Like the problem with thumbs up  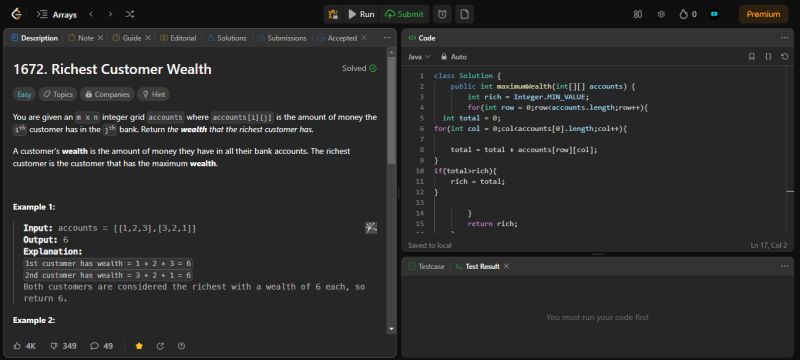tap(24, 346)
